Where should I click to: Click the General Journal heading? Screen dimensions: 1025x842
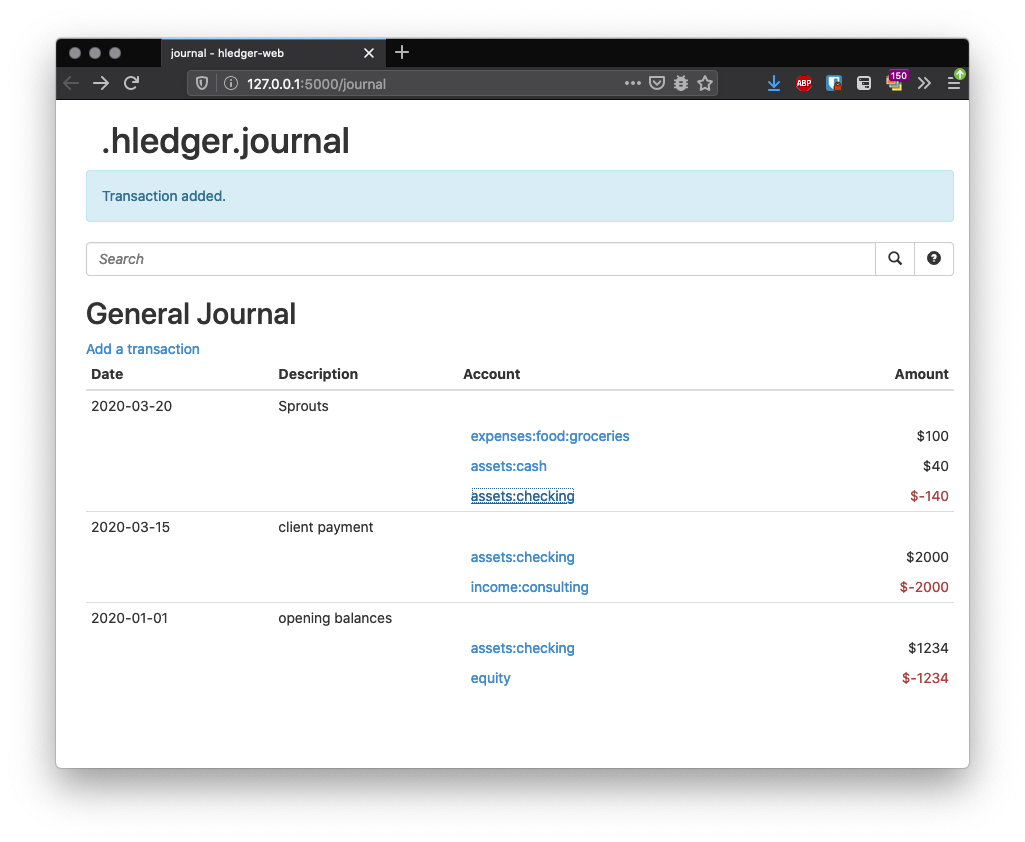[x=191, y=314]
